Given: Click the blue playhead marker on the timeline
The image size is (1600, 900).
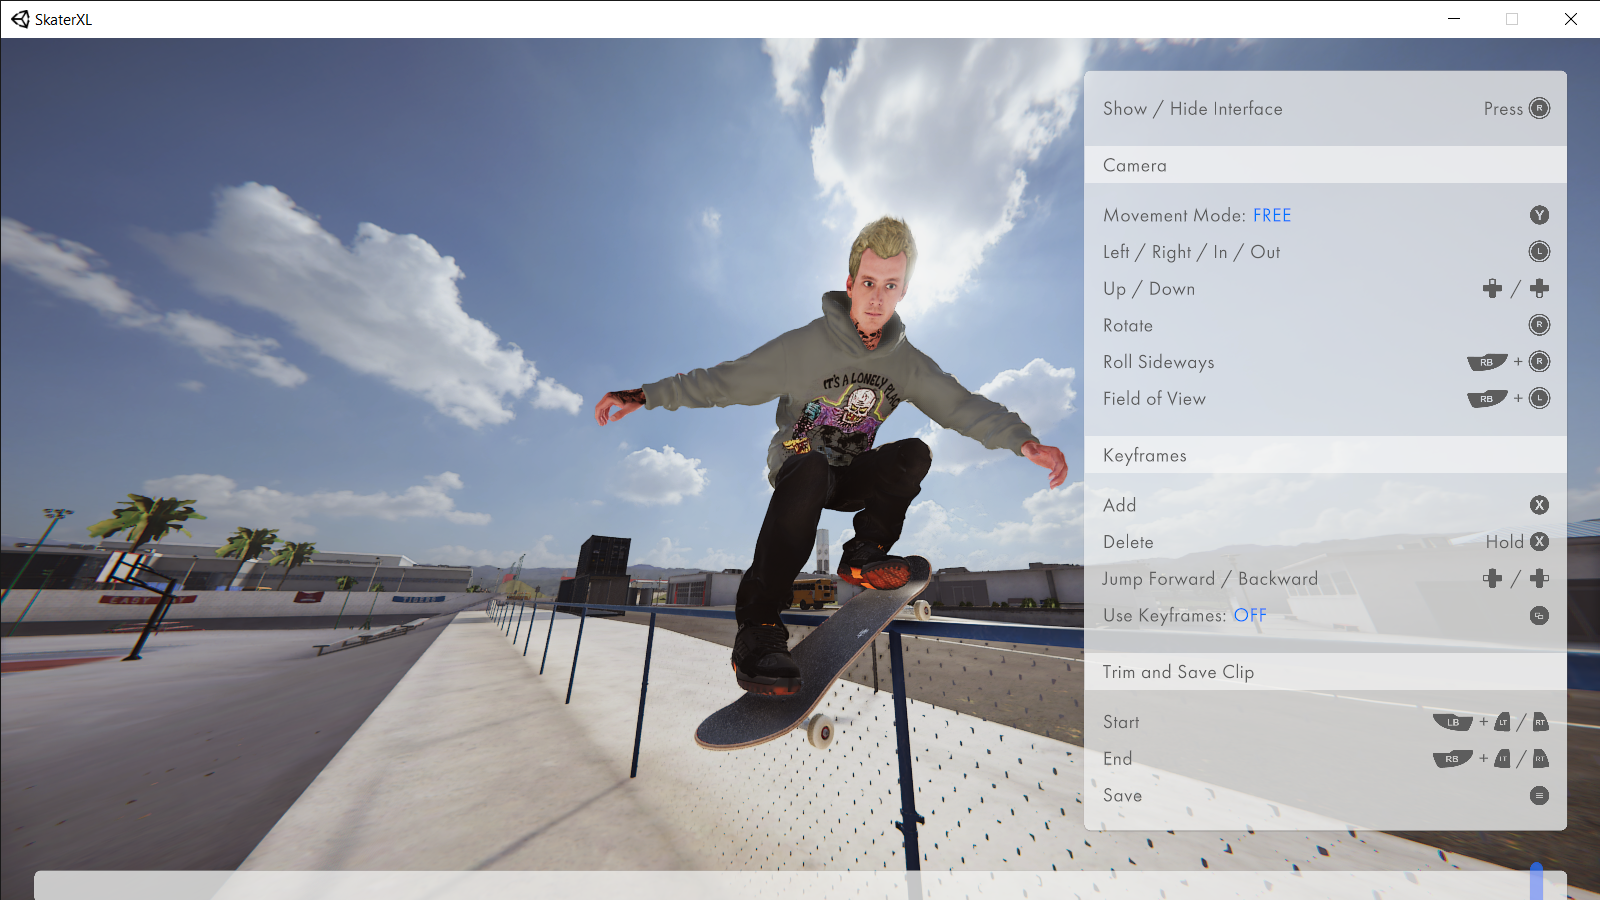Looking at the screenshot, I should point(1536,881).
